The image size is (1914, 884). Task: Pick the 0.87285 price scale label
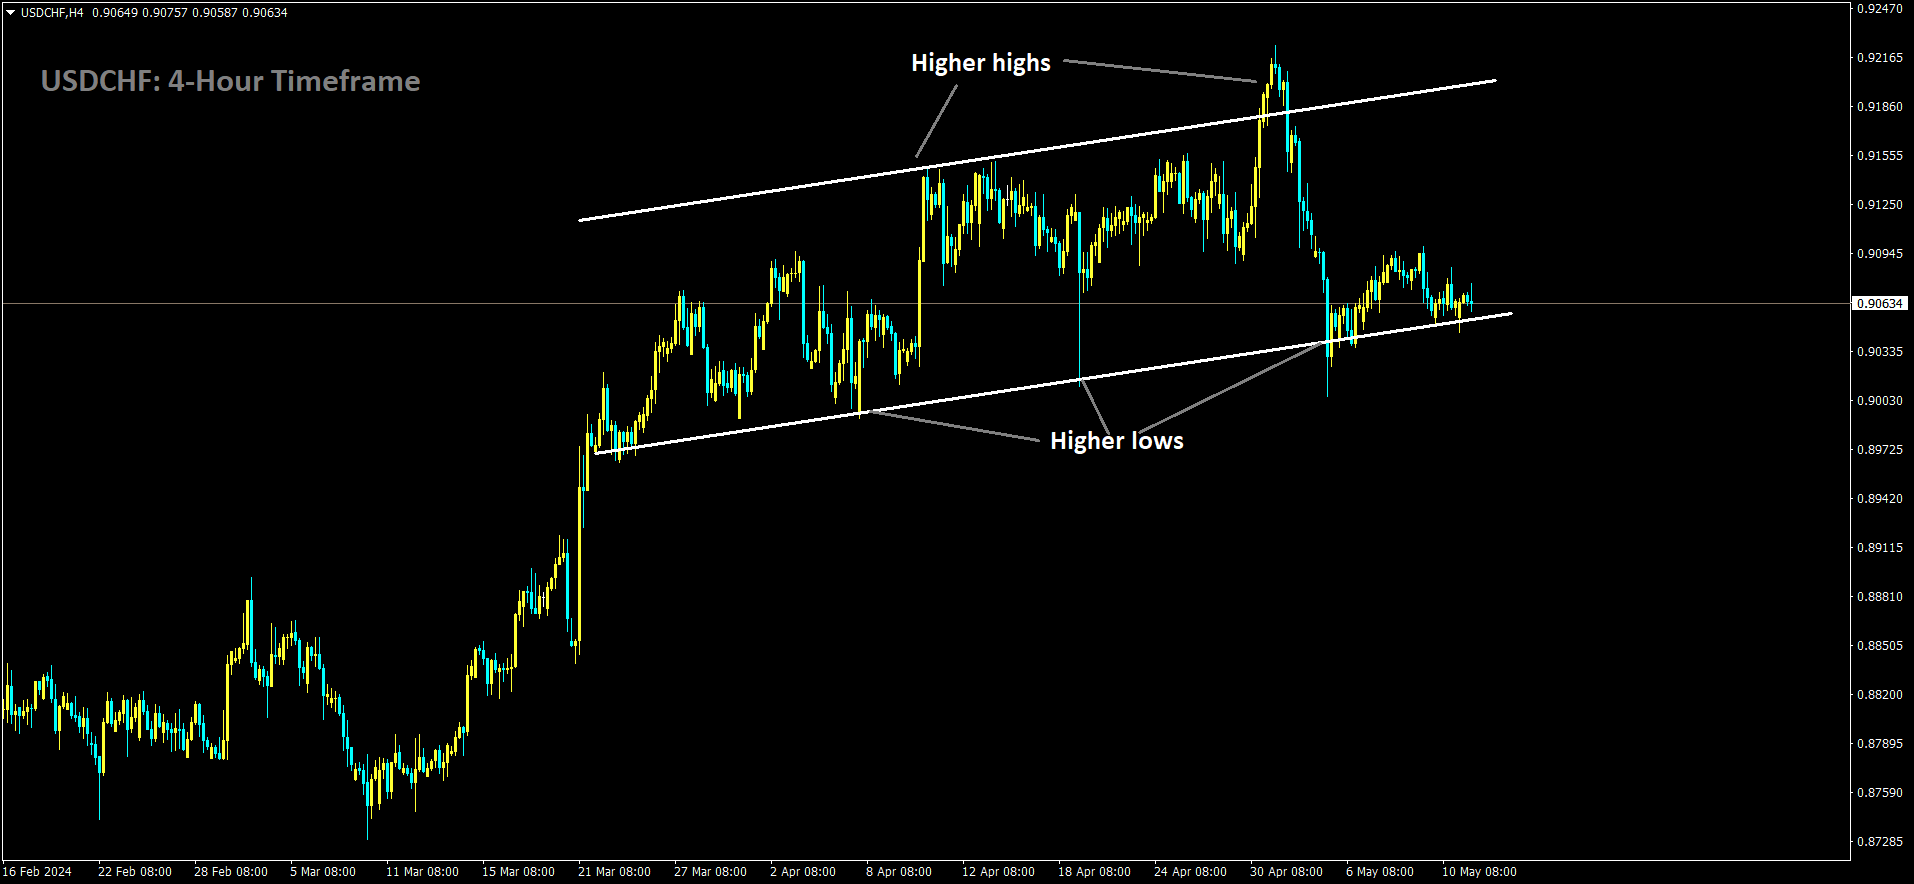click(x=1879, y=842)
